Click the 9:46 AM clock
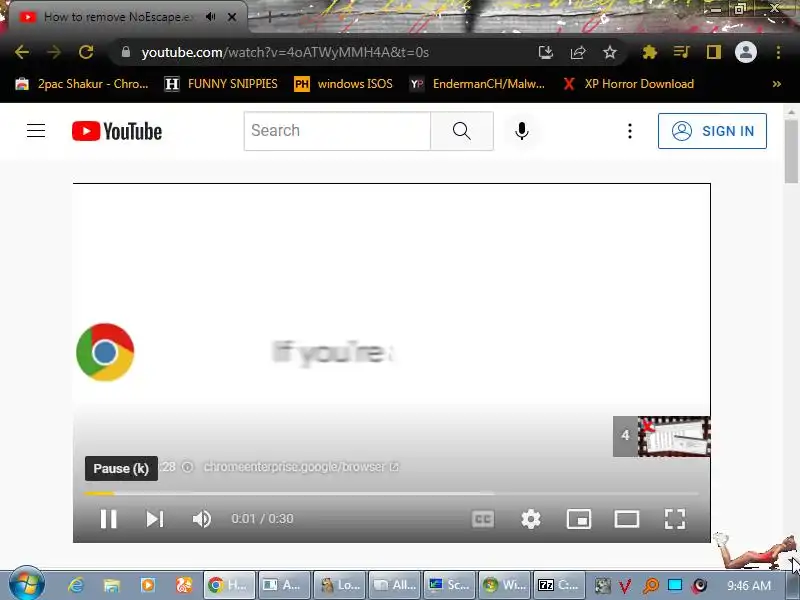The height and width of the screenshot is (600, 800). (x=748, y=586)
